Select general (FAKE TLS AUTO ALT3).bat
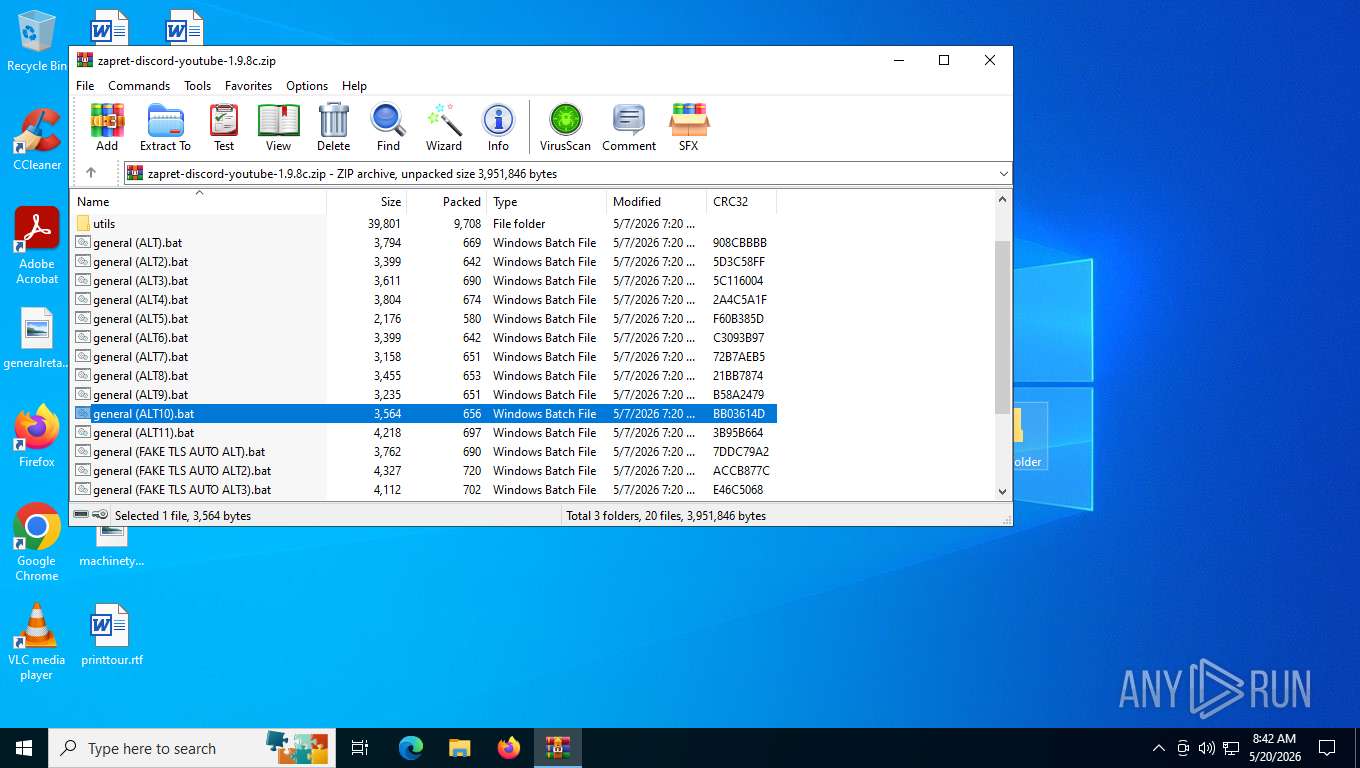Image resolution: width=1360 pixels, height=768 pixels. click(423, 490)
